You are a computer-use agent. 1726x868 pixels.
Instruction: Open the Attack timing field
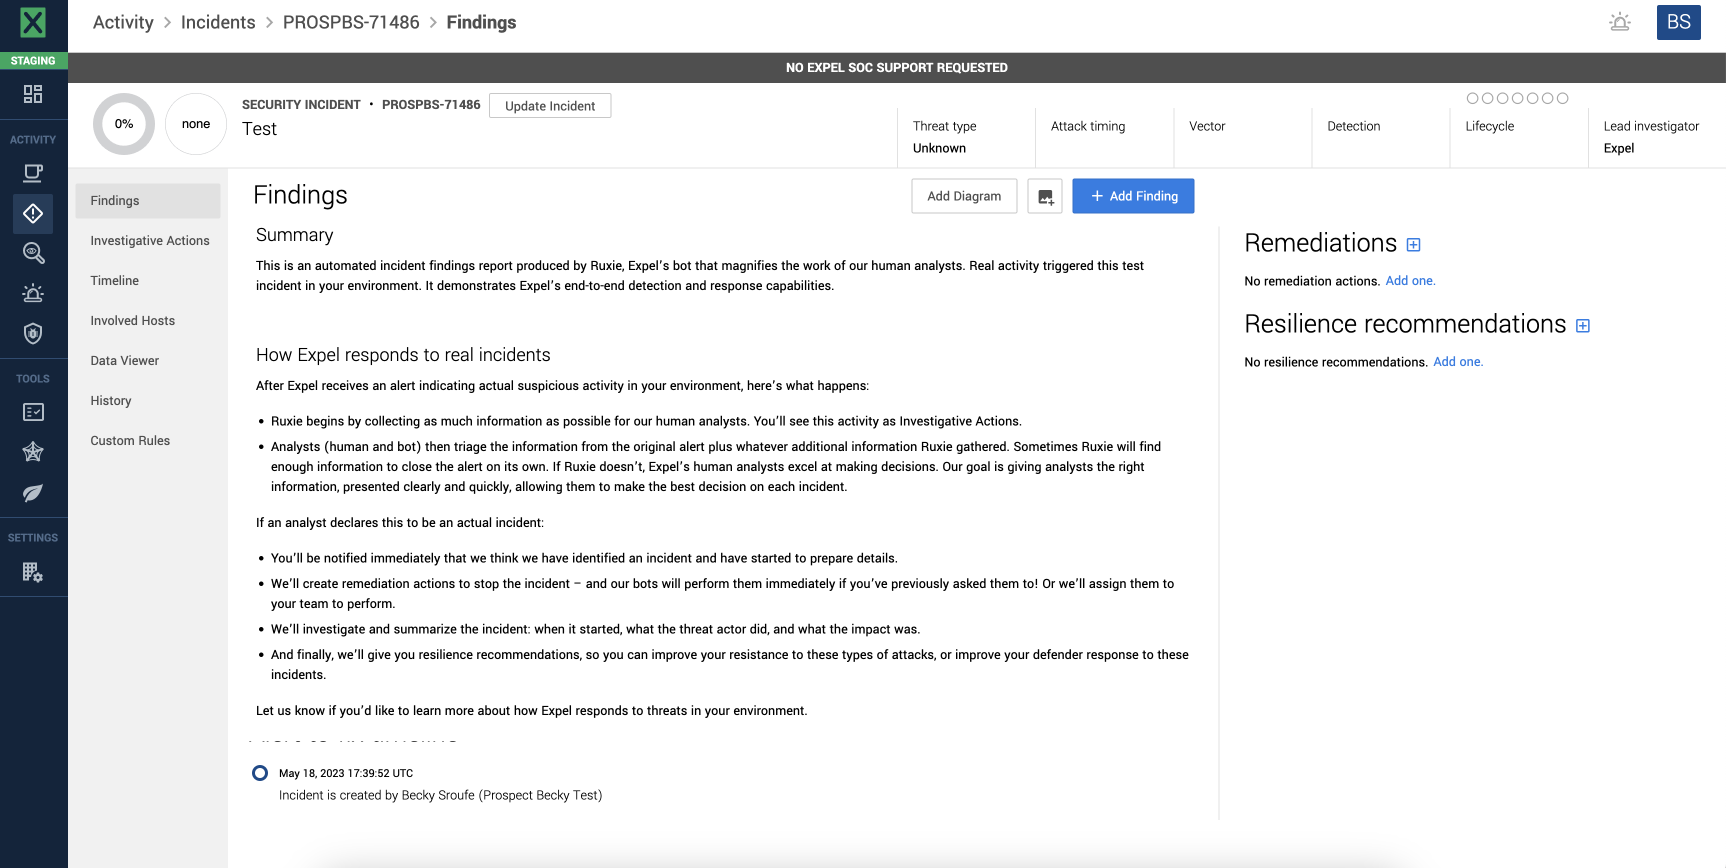(x=1105, y=137)
